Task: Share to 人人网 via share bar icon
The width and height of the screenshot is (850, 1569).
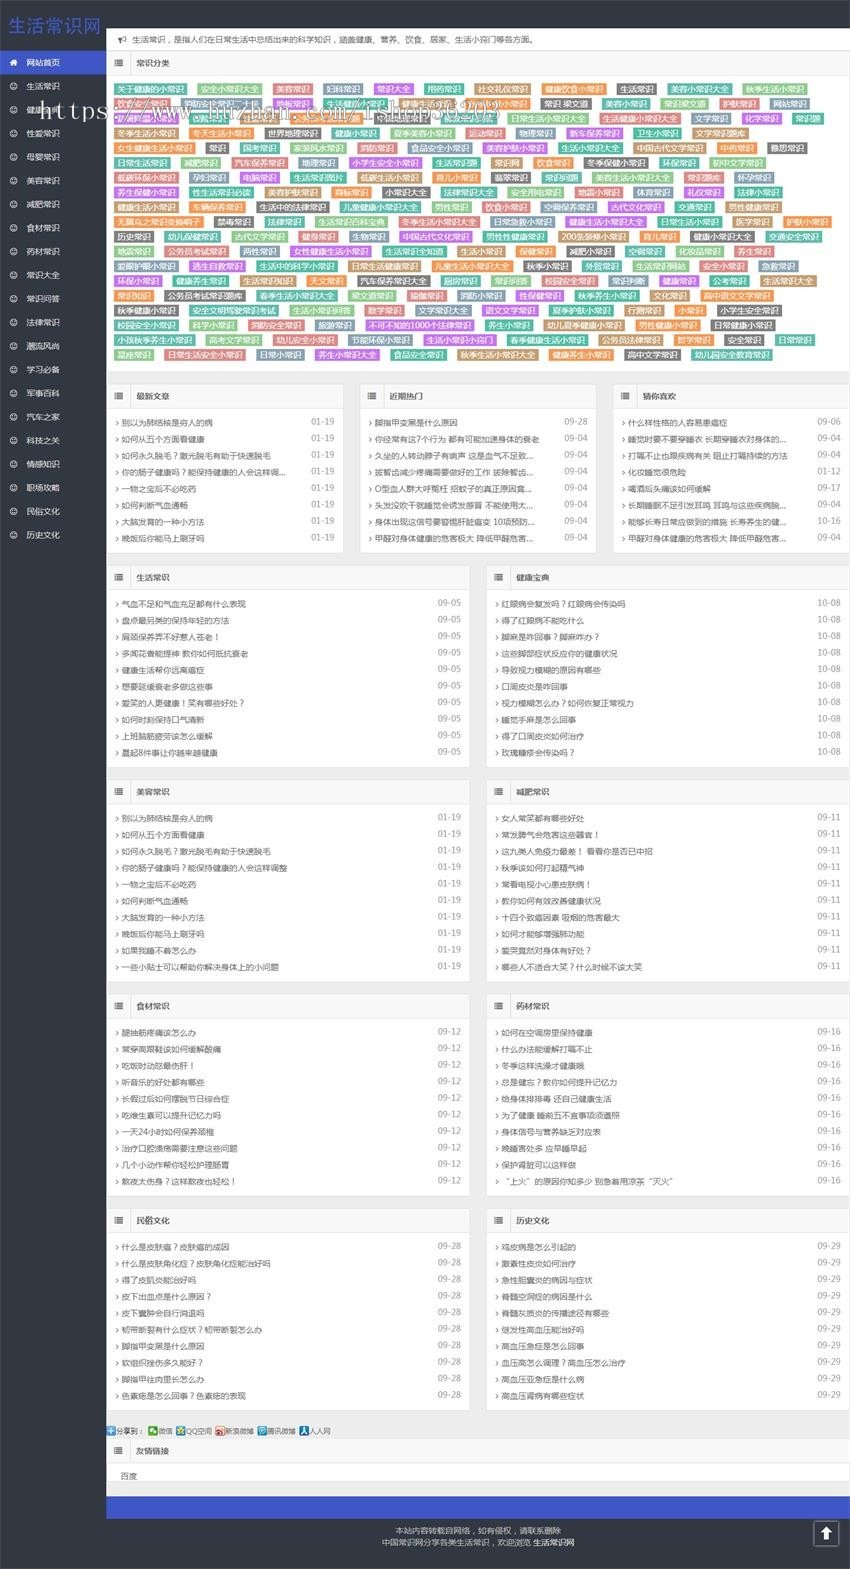Action: coord(304,1431)
